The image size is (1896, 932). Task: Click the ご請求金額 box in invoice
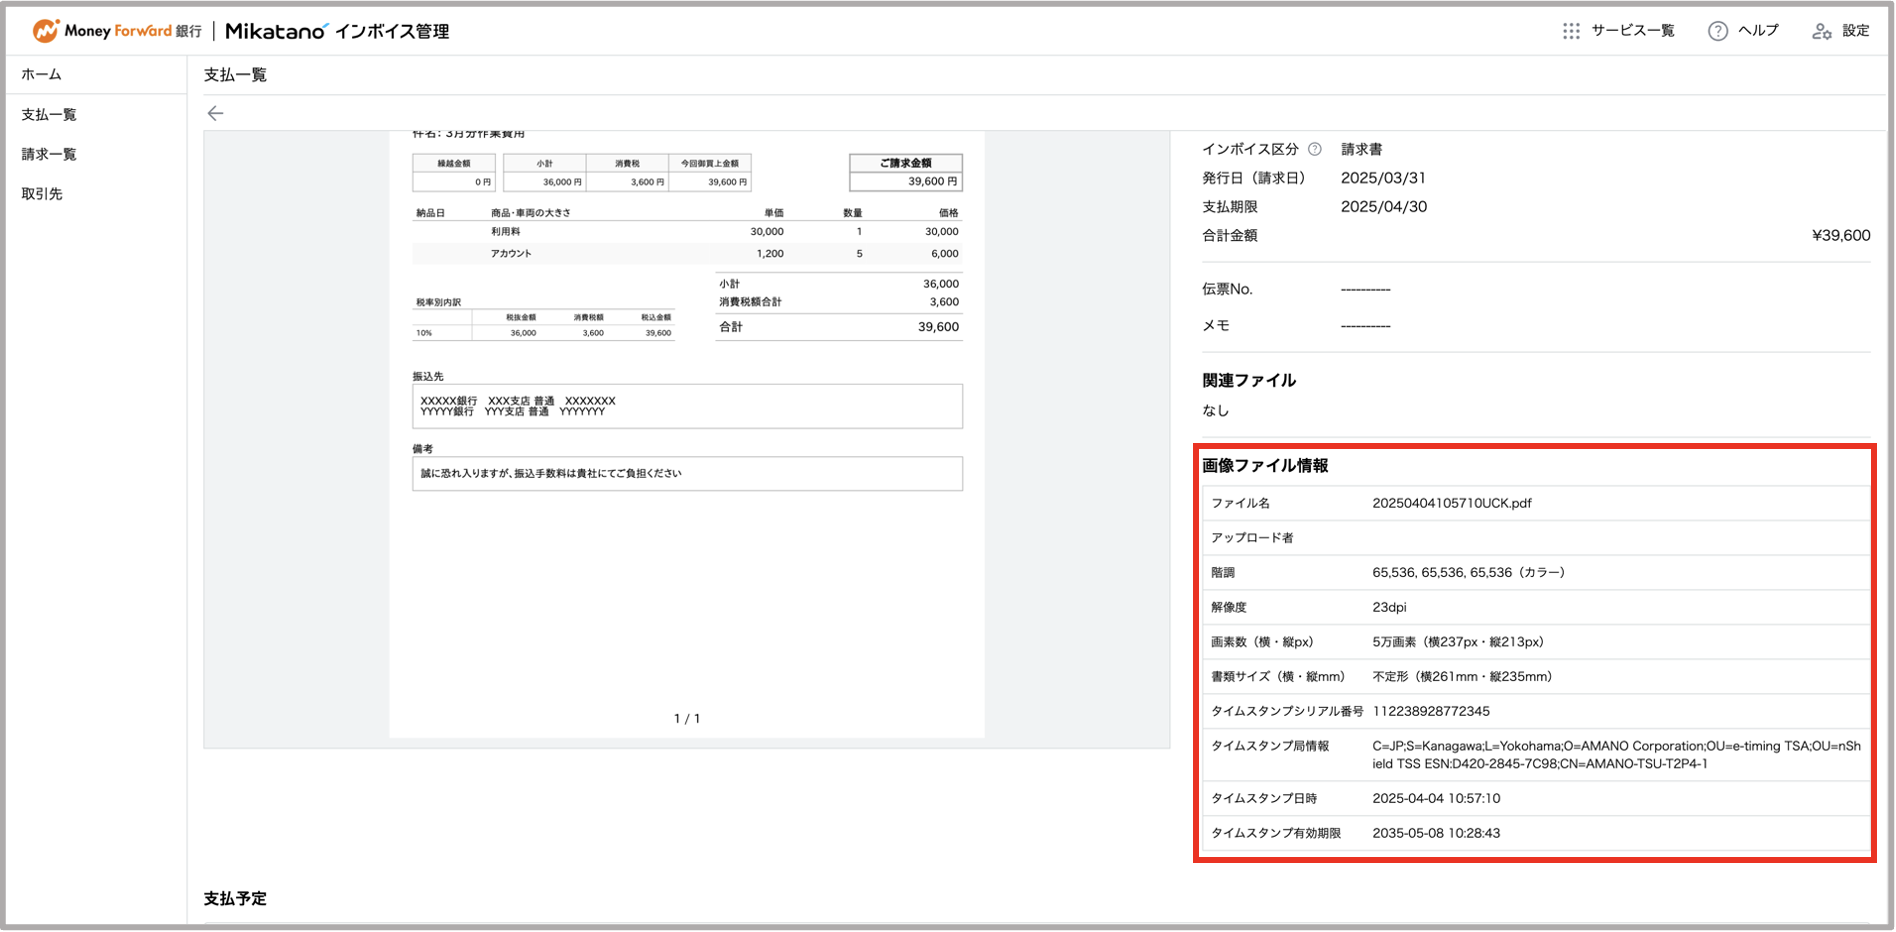pos(906,172)
